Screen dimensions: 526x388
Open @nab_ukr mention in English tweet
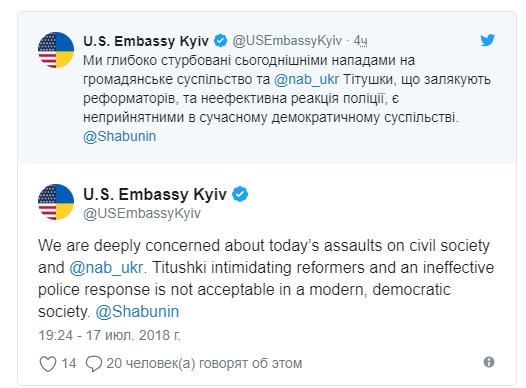[106, 268]
